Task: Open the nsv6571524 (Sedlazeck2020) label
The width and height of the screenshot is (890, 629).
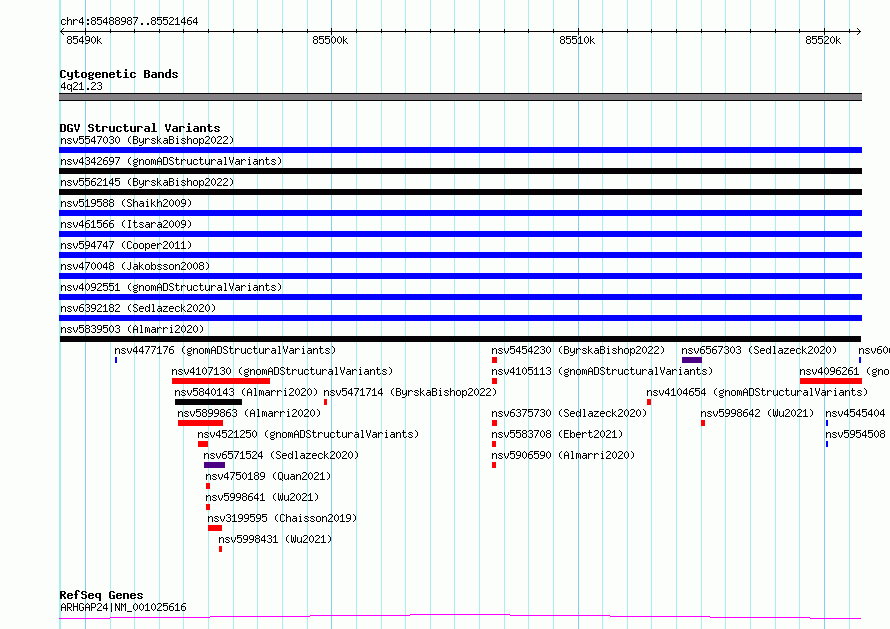Action: pos(281,455)
